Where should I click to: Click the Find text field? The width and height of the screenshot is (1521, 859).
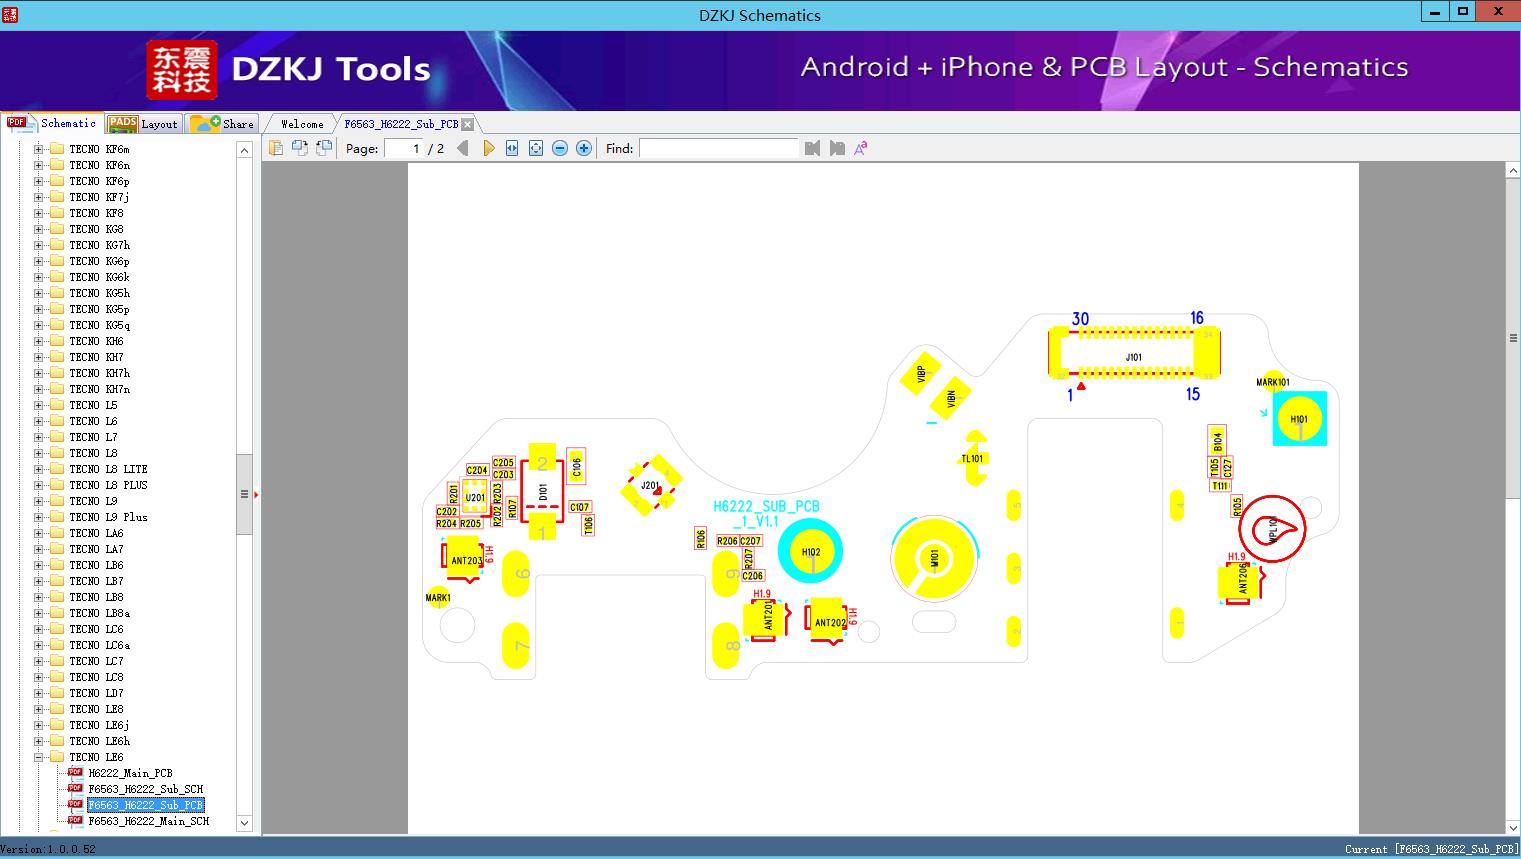(x=718, y=148)
